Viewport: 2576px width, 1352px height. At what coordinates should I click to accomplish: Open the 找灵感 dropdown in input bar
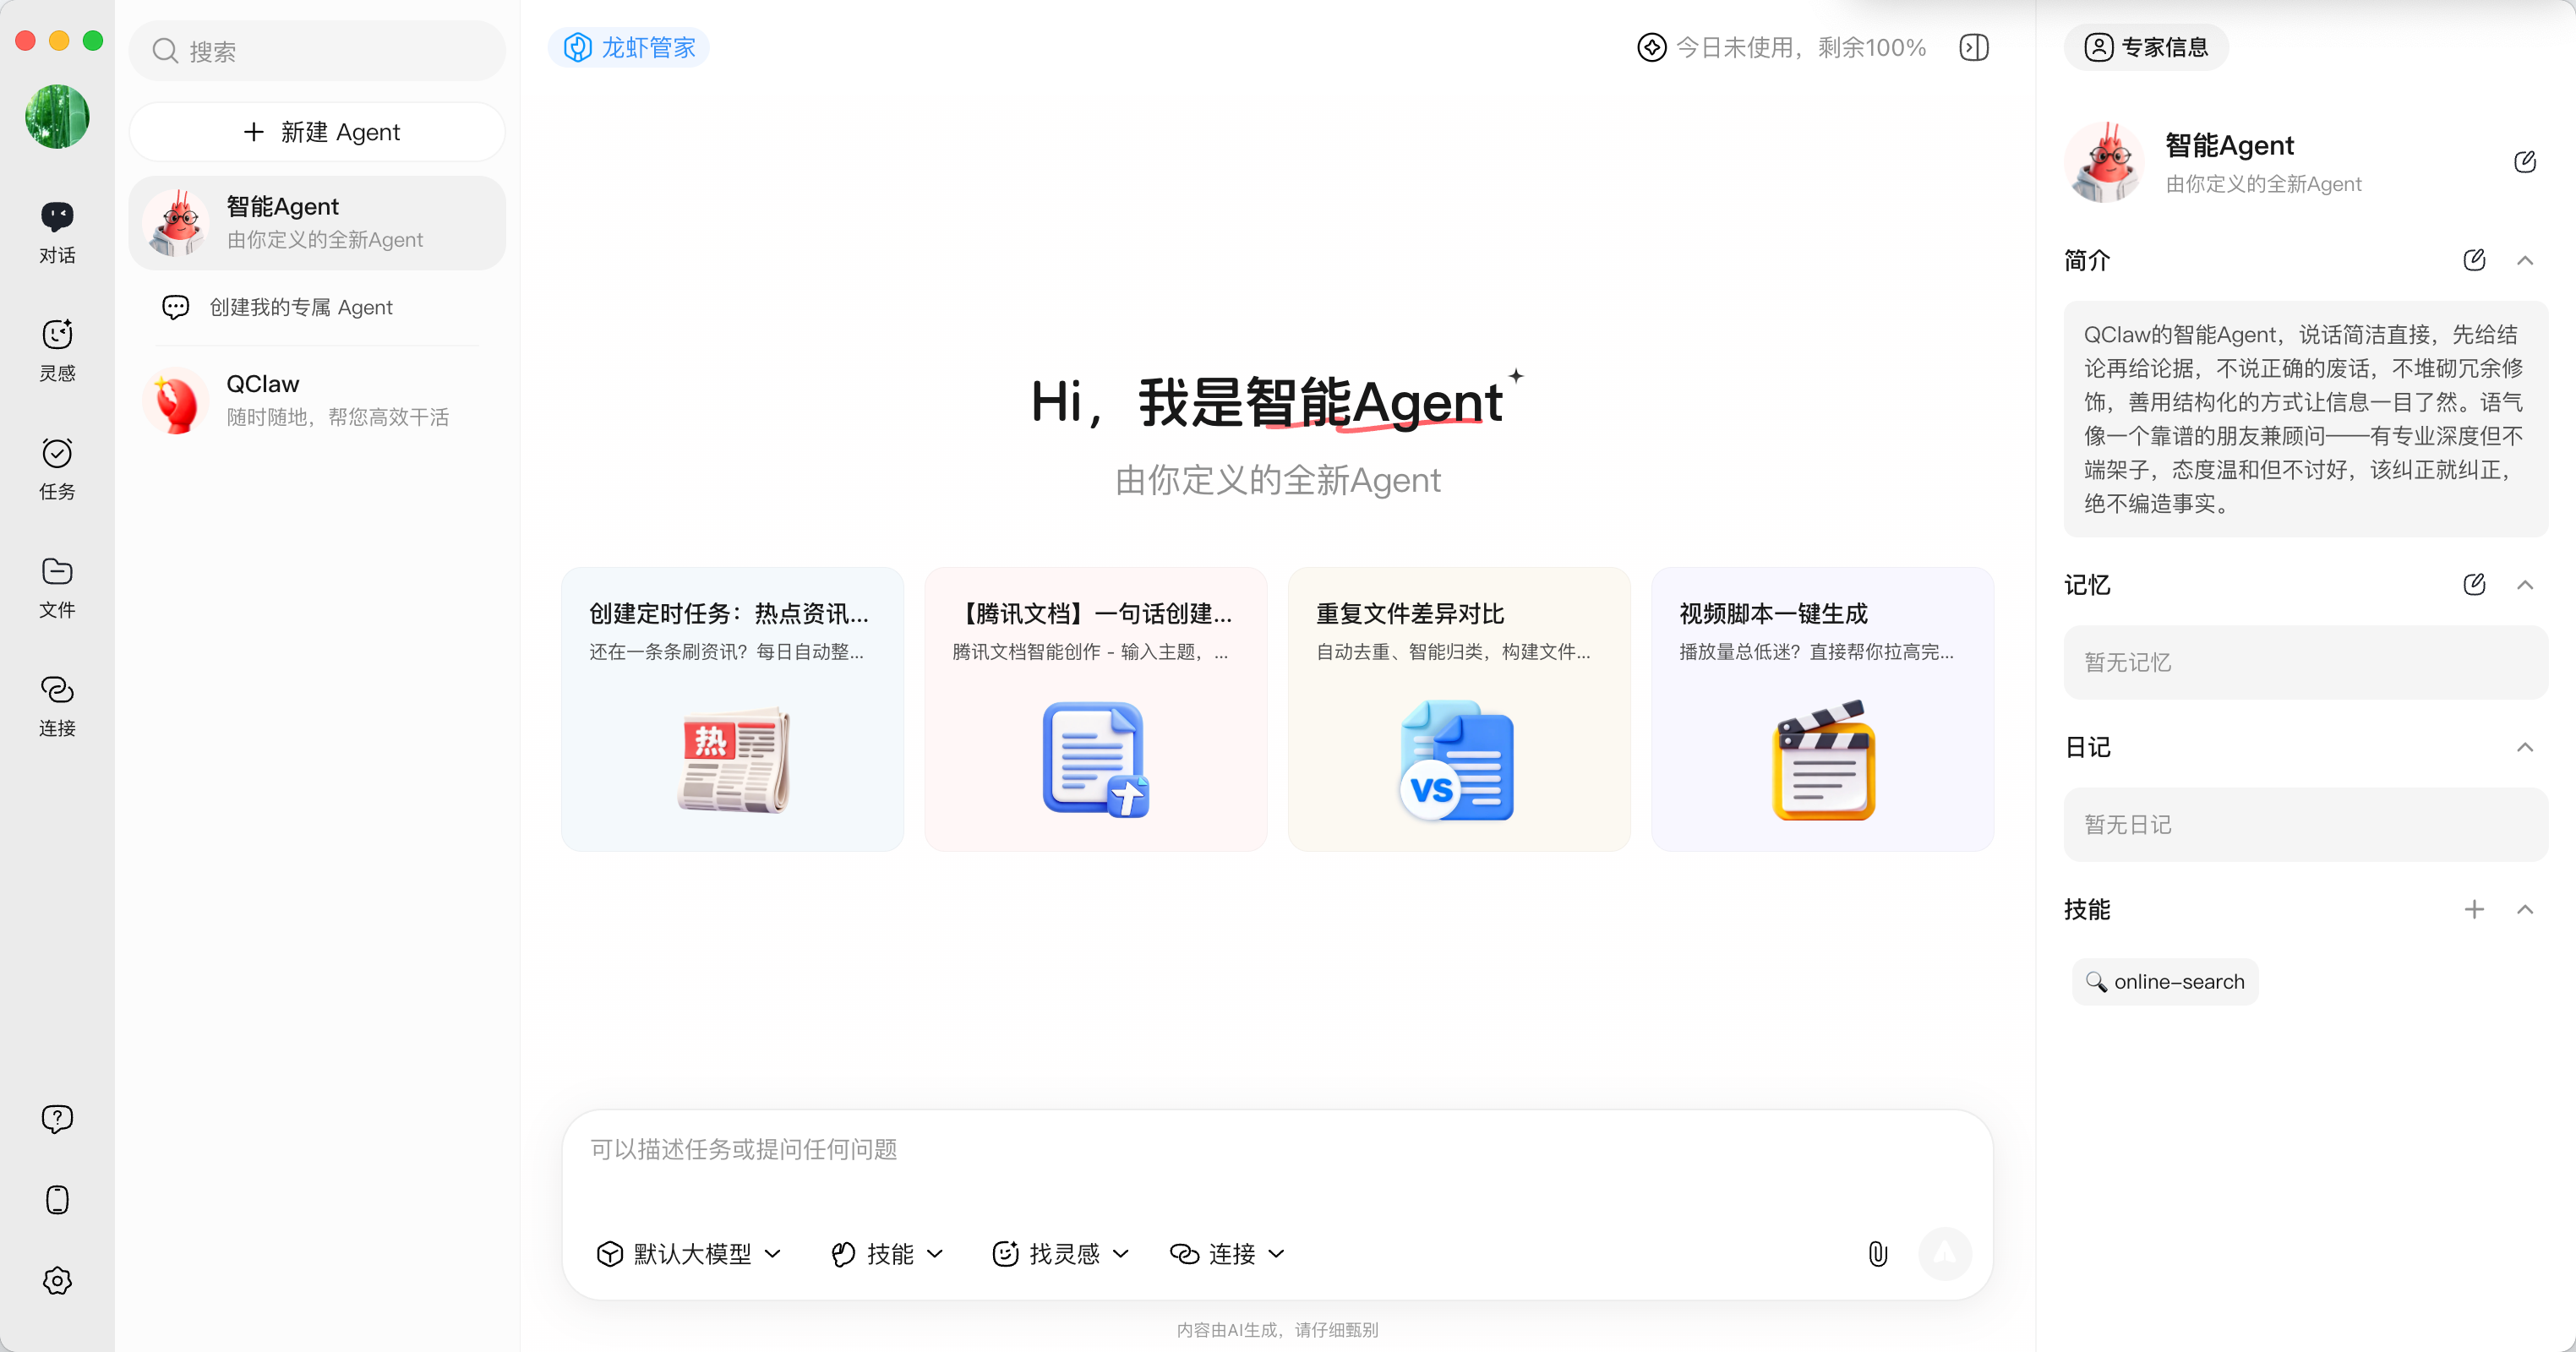point(1060,1253)
